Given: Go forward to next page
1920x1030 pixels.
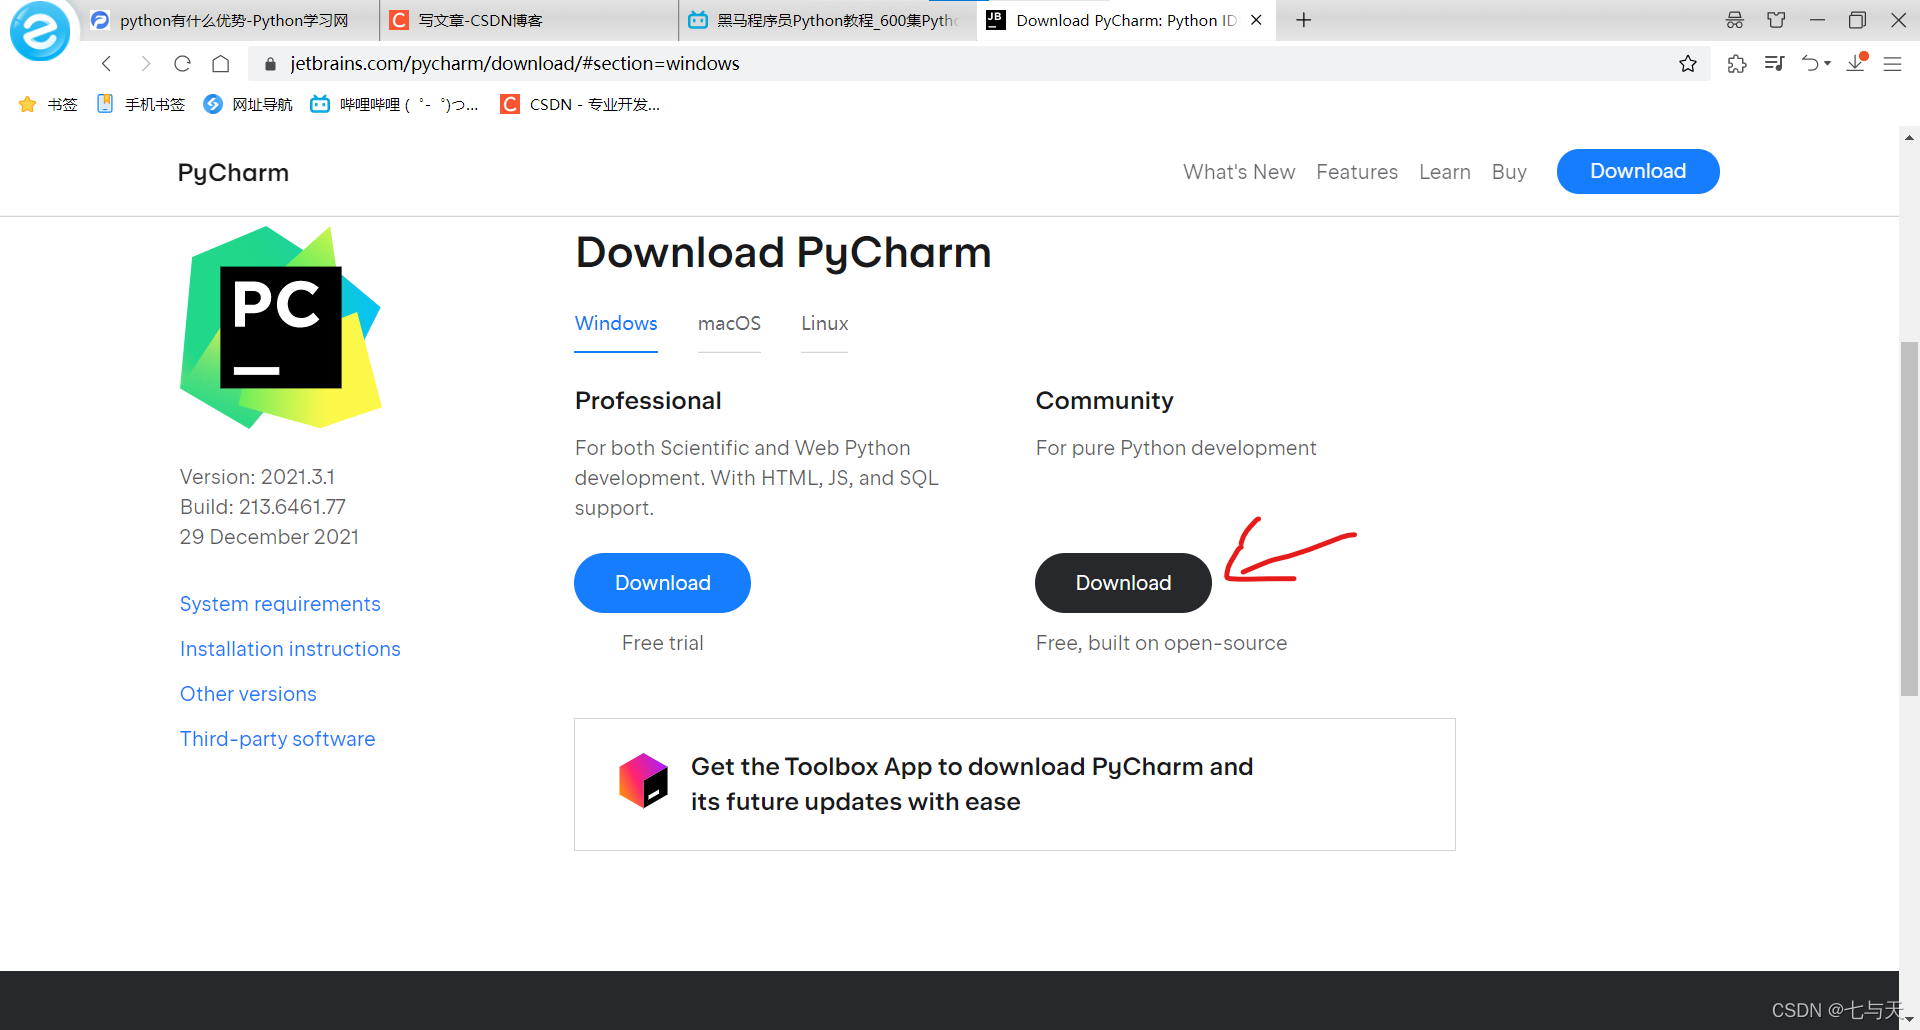Looking at the screenshot, I should point(145,64).
